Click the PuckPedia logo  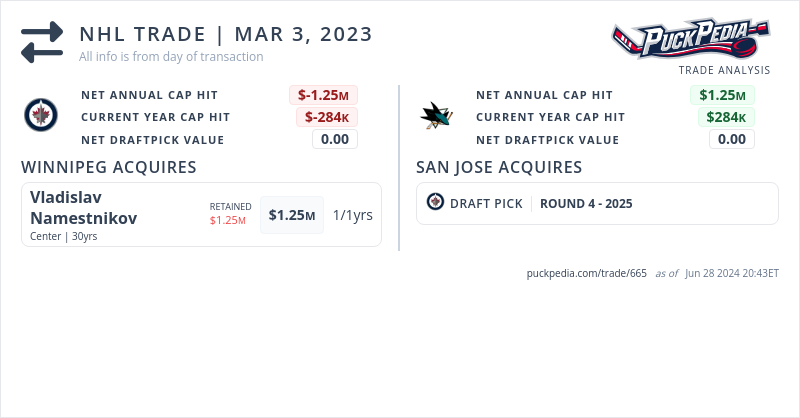(690, 39)
